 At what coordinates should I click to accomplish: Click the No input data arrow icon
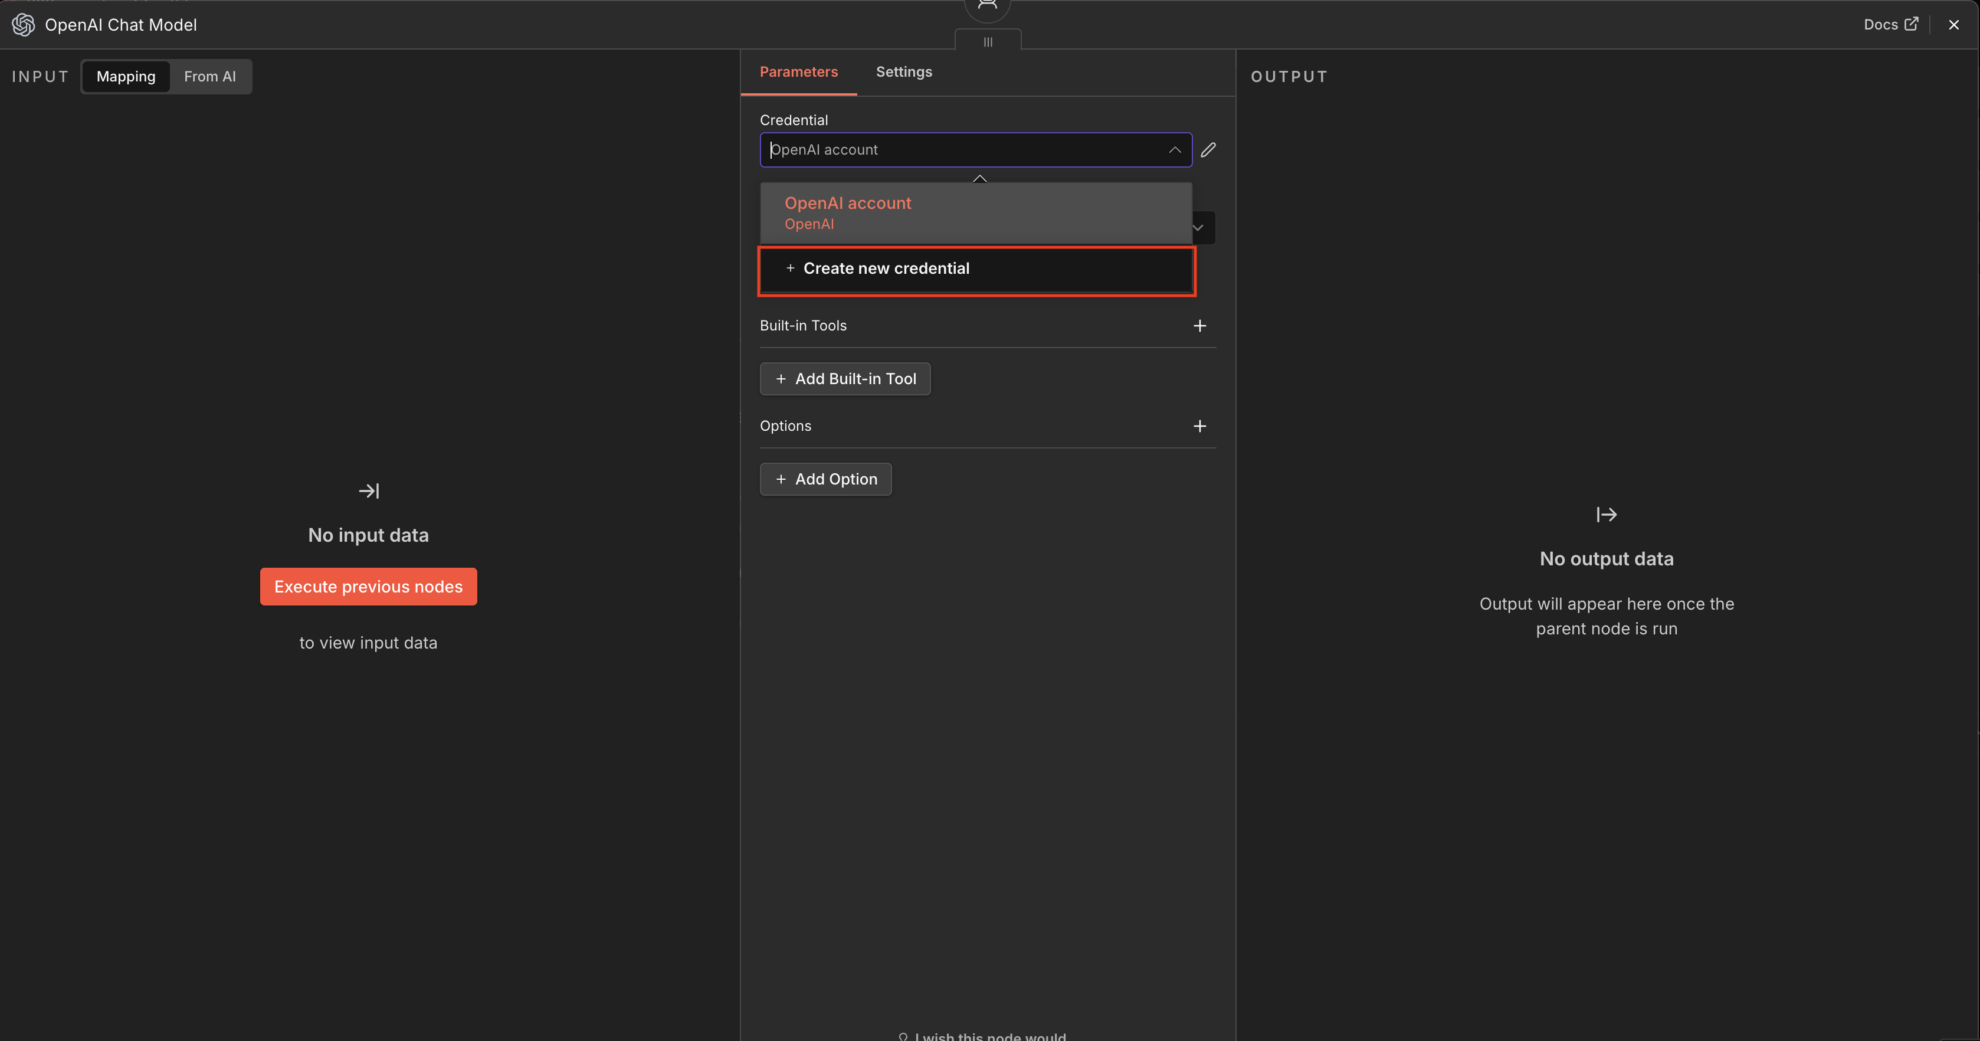tap(369, 491)
